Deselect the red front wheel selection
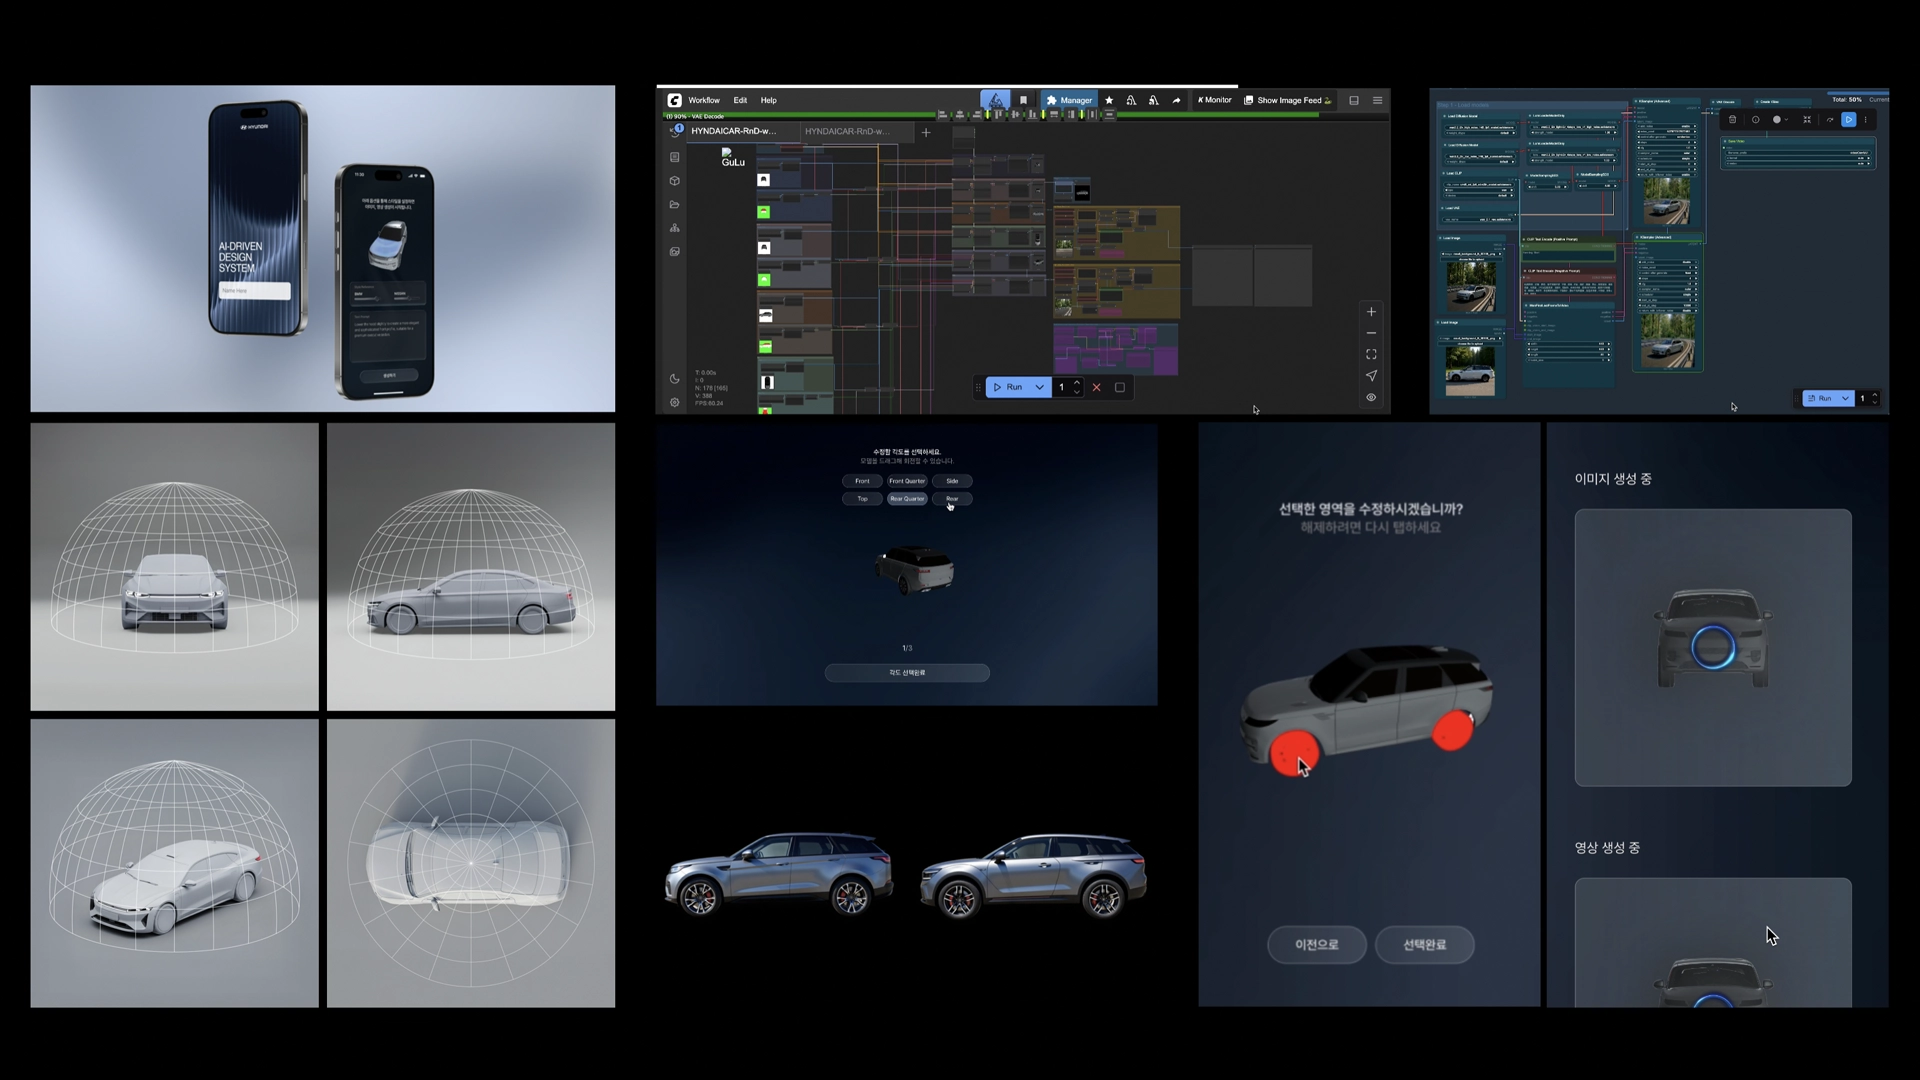Screen dimensions: 1920x1080 (1295, 752)
